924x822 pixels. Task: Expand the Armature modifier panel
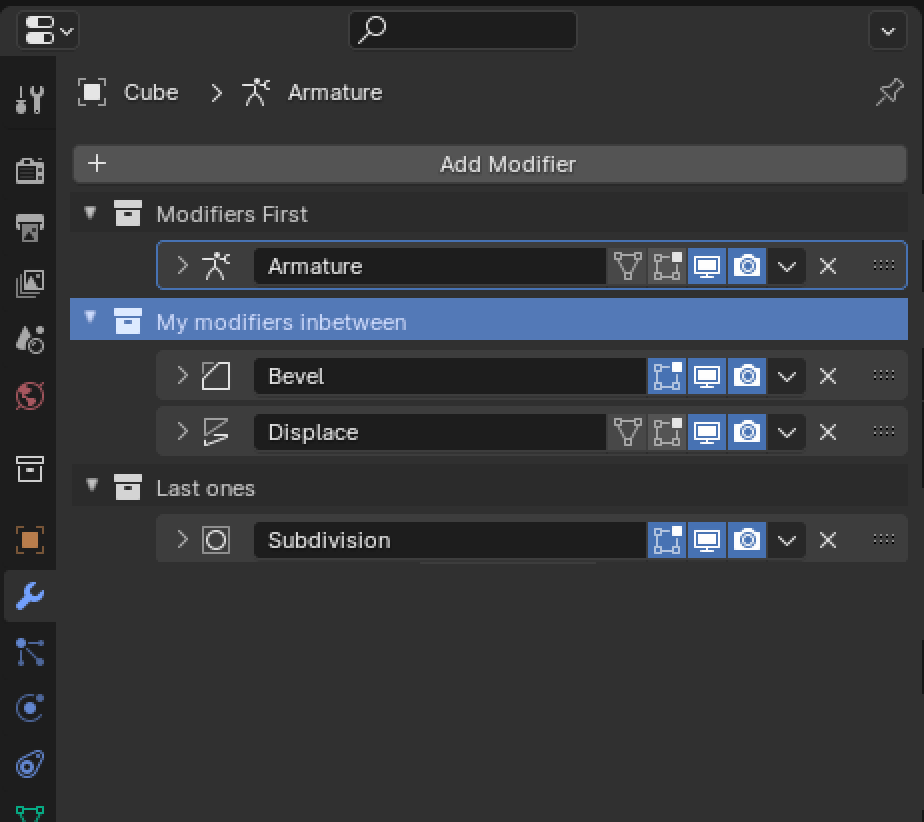point(183,266)
